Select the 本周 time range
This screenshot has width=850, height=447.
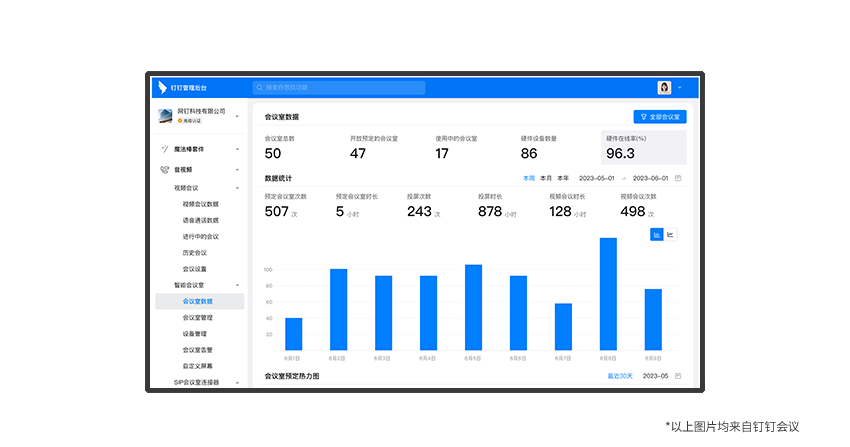[x=529, y=178]
